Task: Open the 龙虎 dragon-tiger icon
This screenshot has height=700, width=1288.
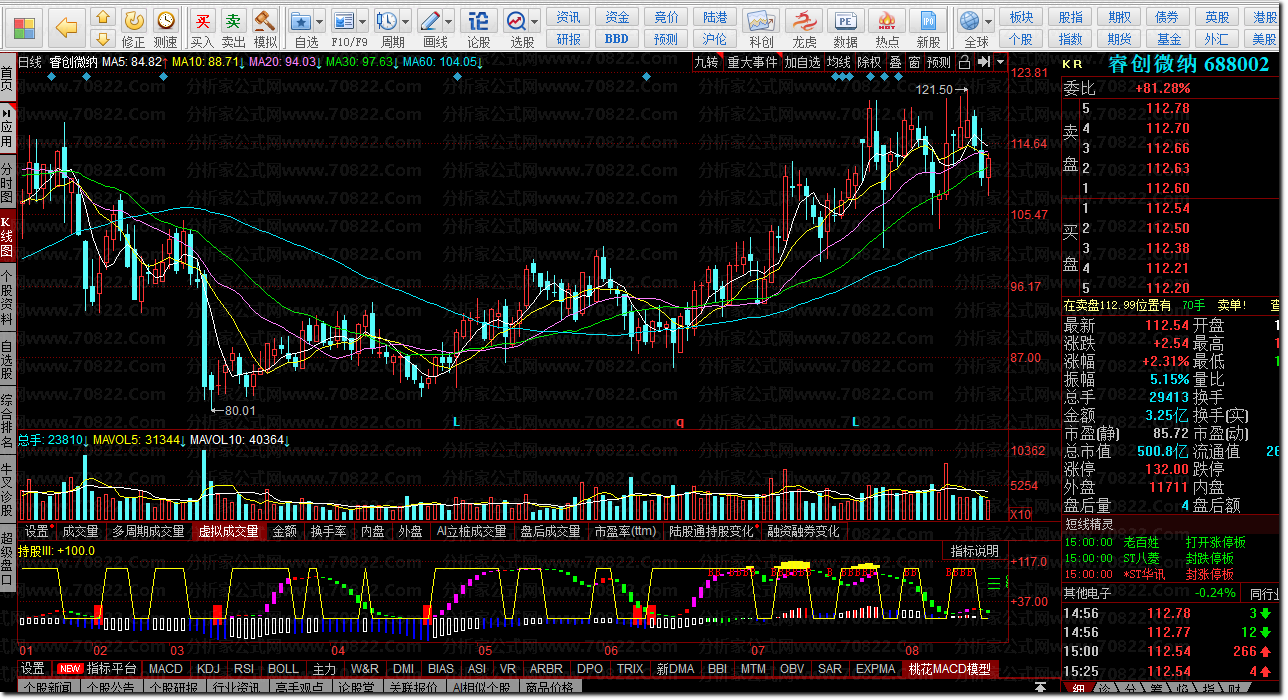Action: pyautogui.click(x=804, y=28)
